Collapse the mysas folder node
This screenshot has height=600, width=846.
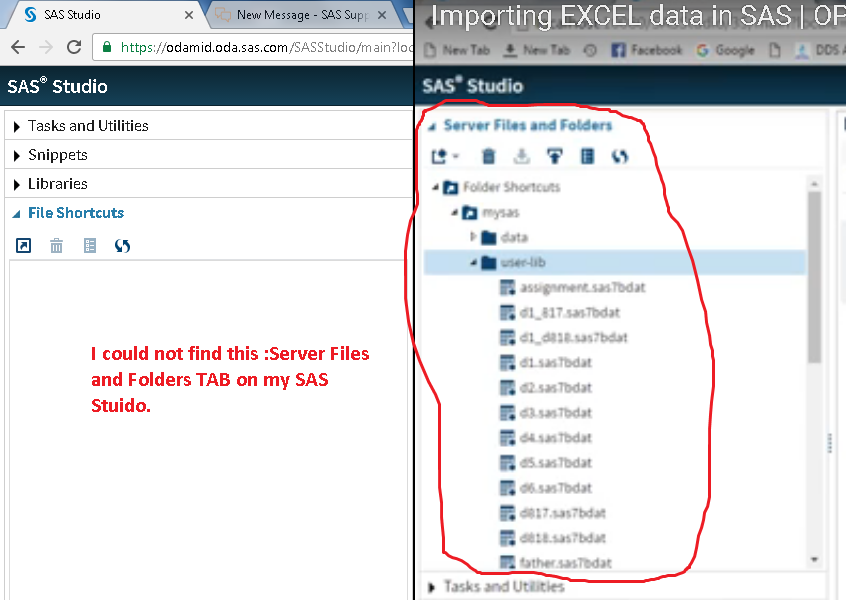coord(455,213)
